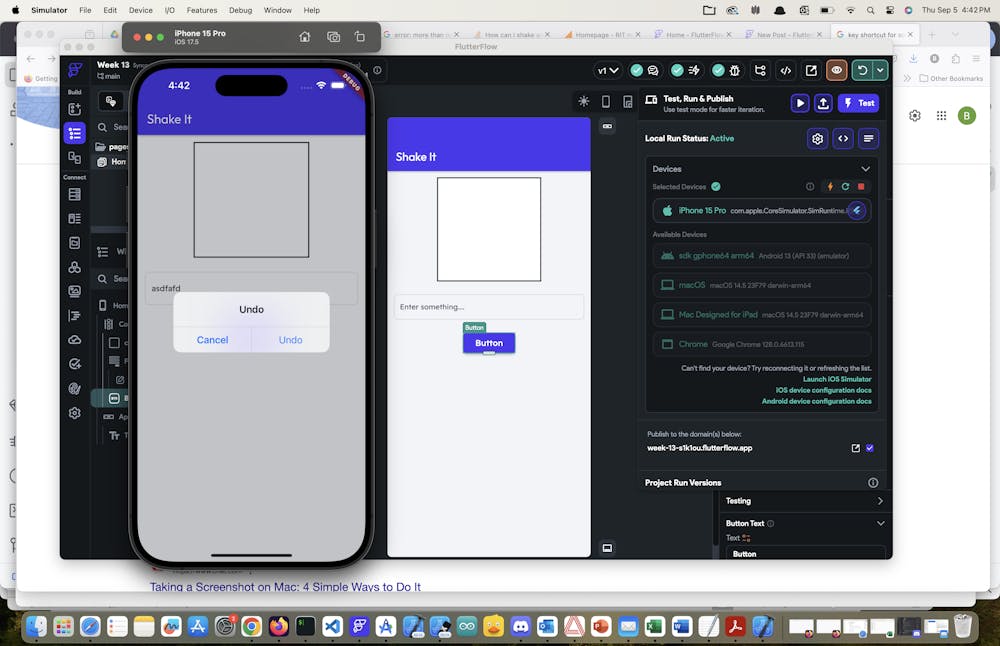Viewport: 1000px width, 646px height.
Task: Toggle the publish domain checkbox
Action: pyautogui.click(x=870, y=448)
